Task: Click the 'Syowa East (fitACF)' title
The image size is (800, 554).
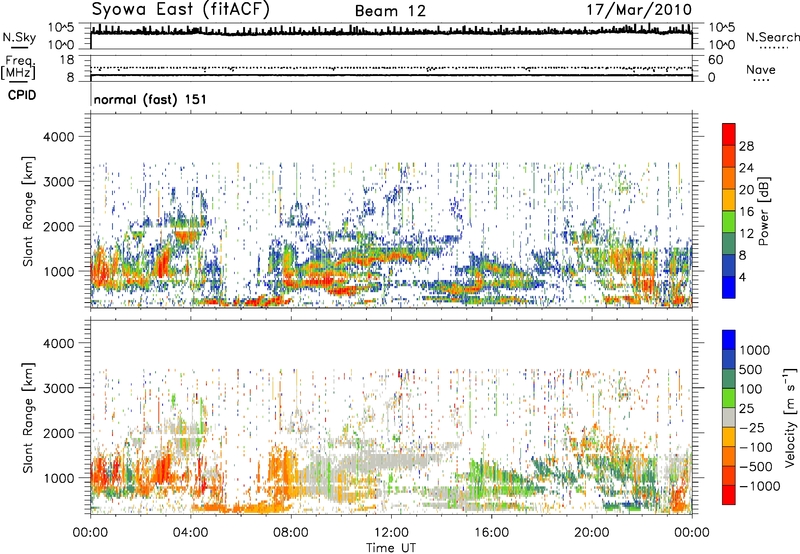Action: 181,10
